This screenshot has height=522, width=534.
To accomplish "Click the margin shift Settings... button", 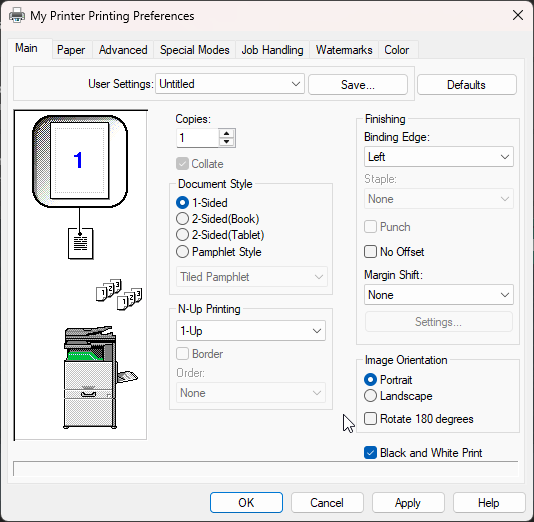I will [x=439, y=322].
